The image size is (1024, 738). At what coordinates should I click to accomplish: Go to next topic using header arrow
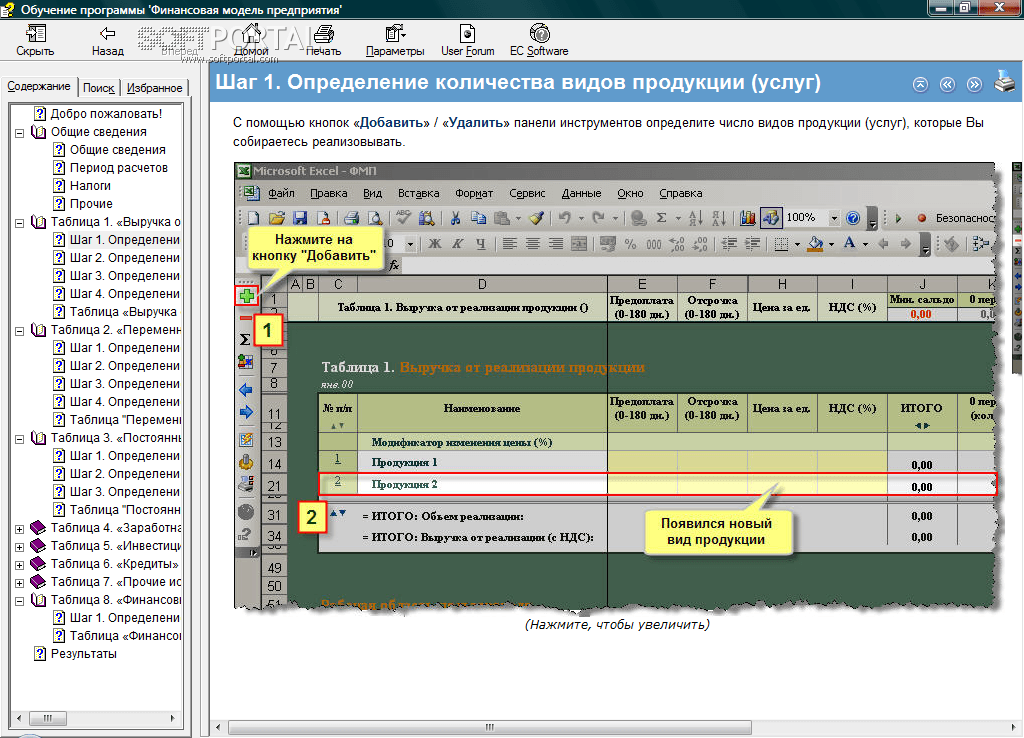(973, 85)
